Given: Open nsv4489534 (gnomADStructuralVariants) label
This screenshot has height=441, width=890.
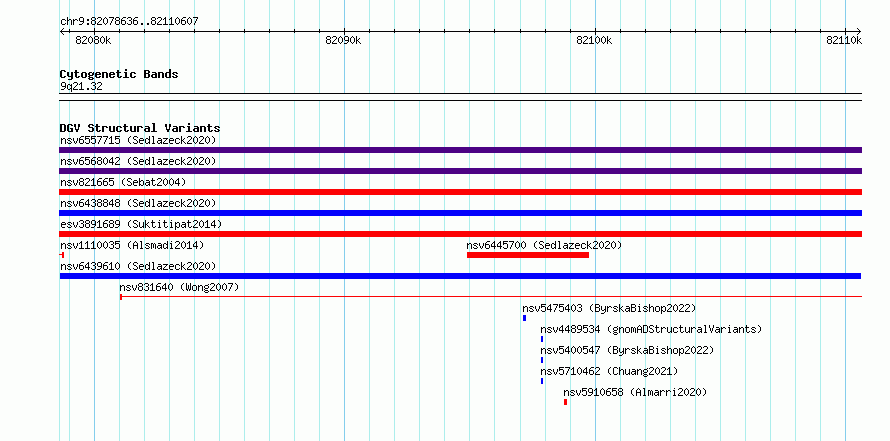Looking at the screenshot, I should 651,329.
